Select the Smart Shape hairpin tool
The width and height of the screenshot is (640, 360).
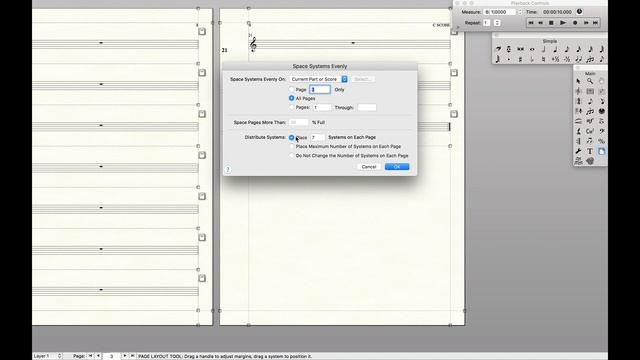click(578, 121)
